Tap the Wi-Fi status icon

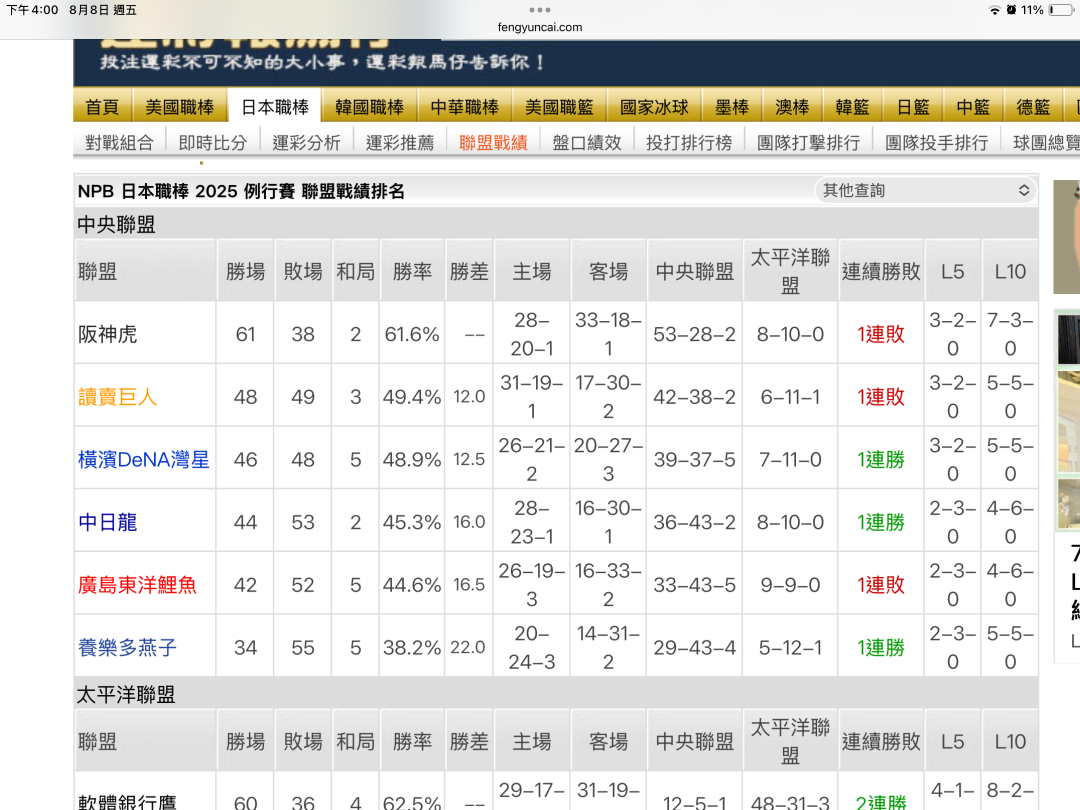[x=994, y=10]
